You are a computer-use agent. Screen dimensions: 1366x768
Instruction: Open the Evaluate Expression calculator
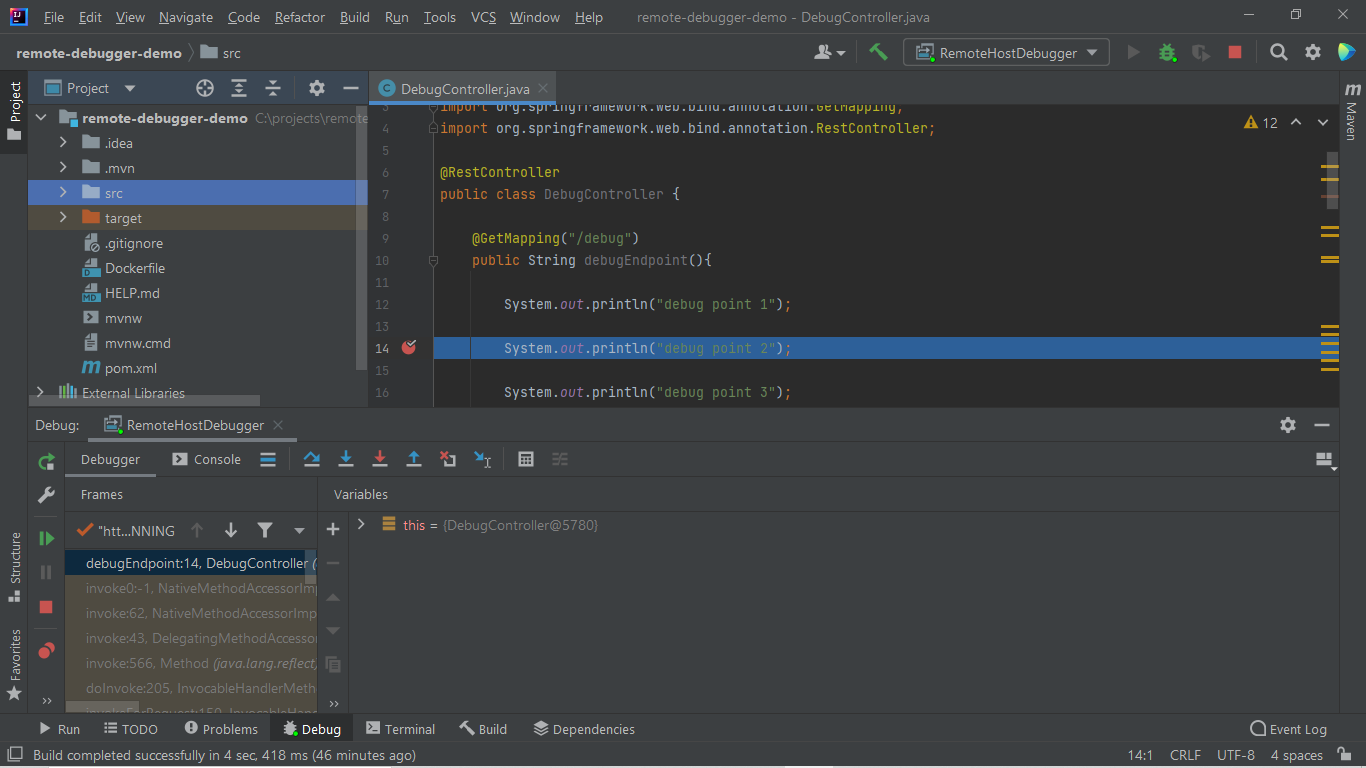527,459
